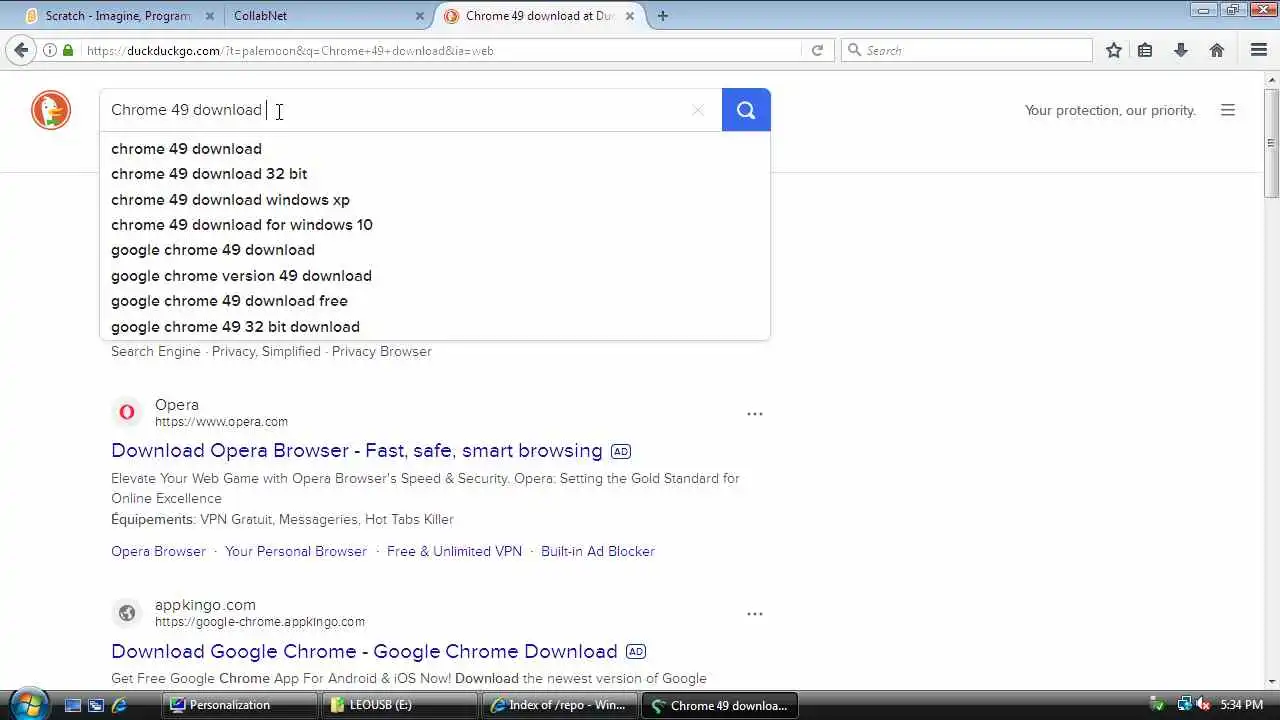Open "Download Google Chrome" result link

(364, 652)
